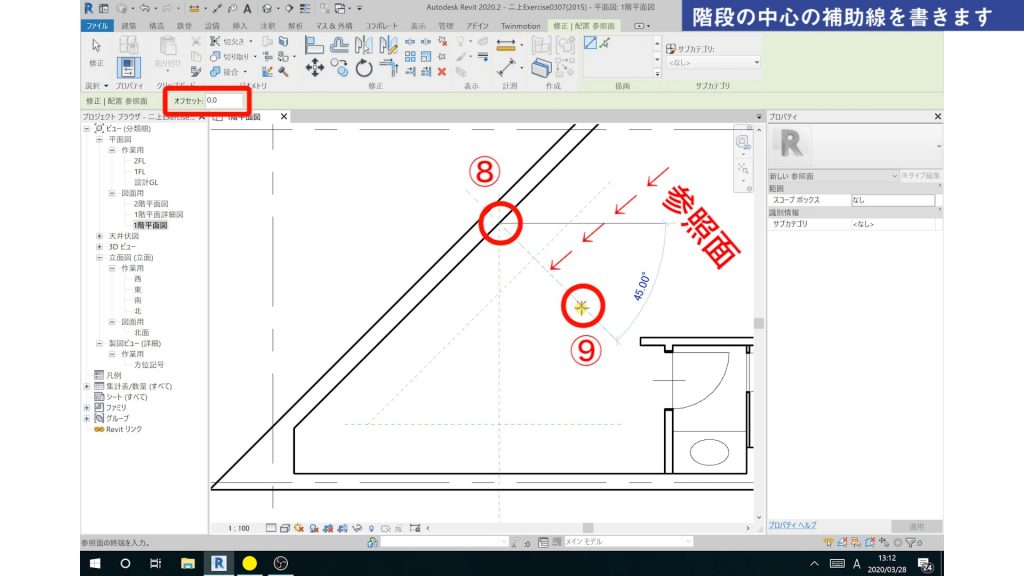Open the type selector dropdown in Properties

[938, 146]
